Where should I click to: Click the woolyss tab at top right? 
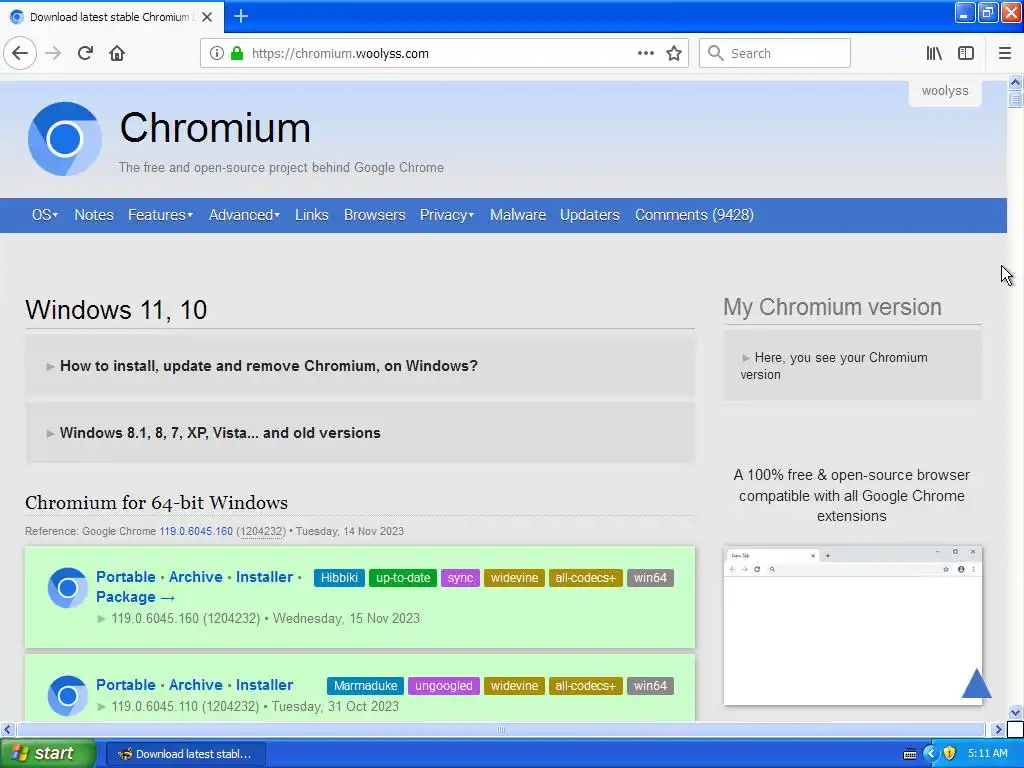point(945,91)
